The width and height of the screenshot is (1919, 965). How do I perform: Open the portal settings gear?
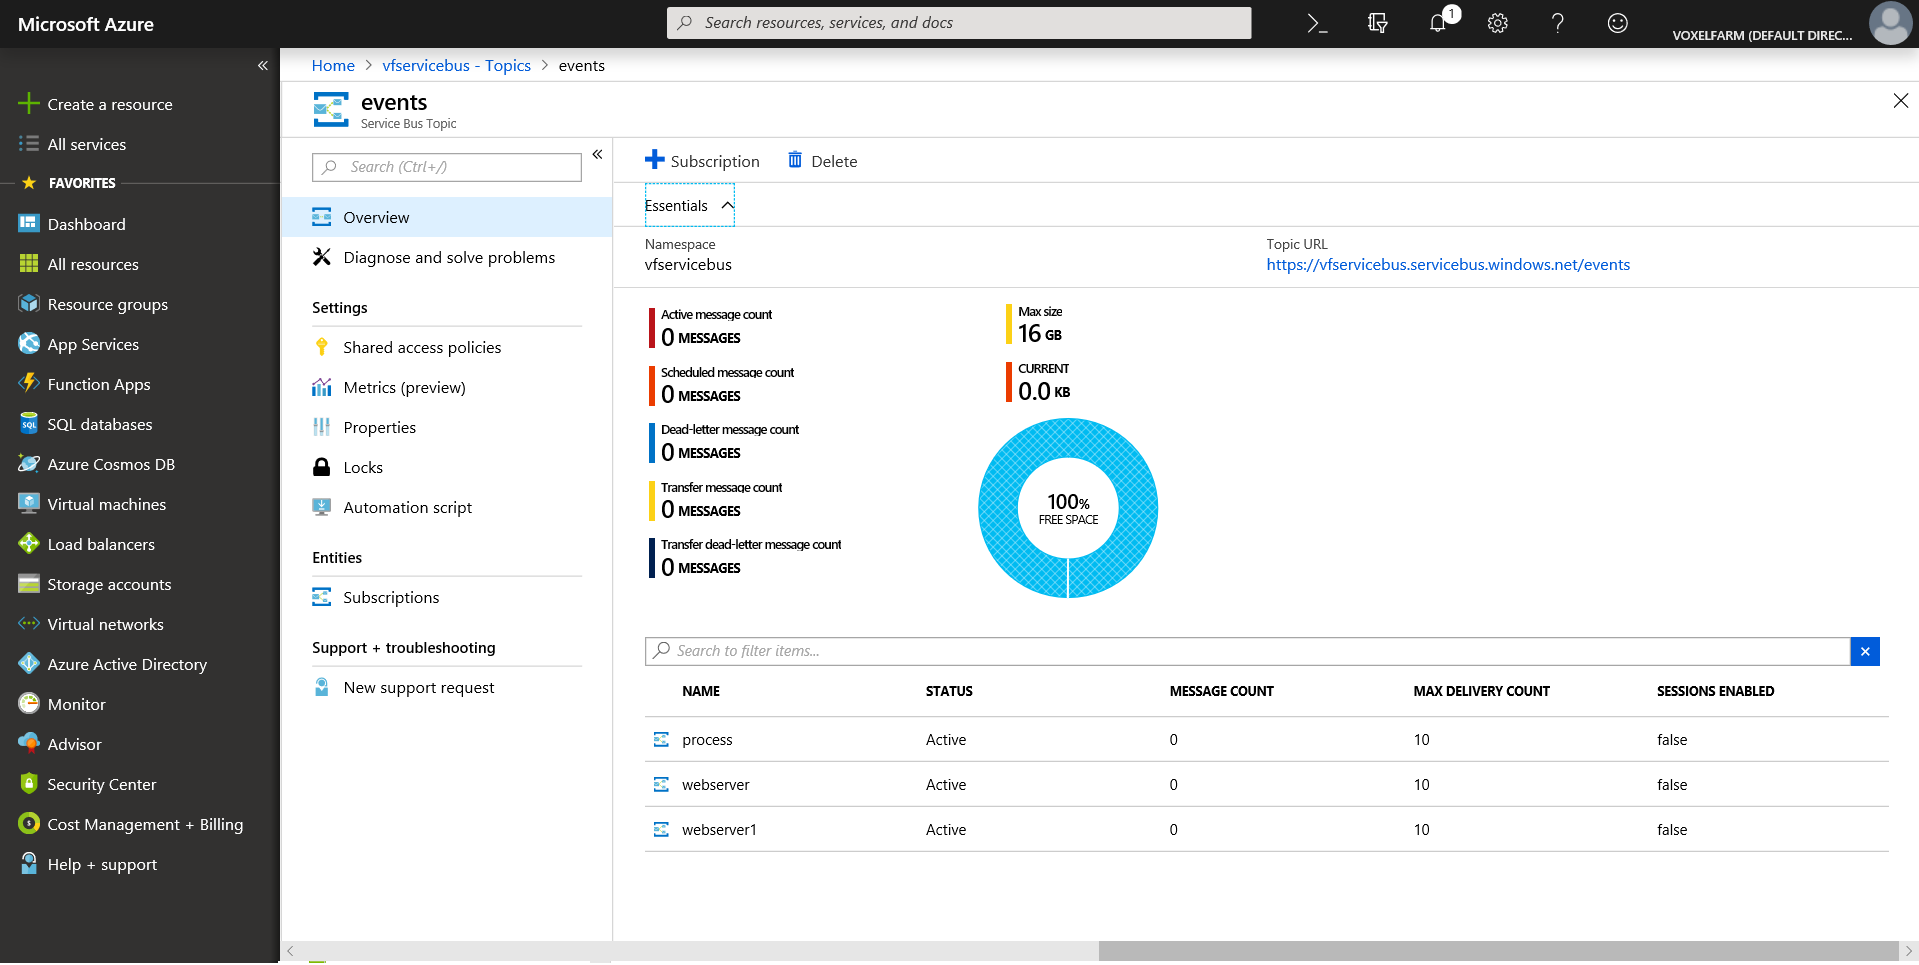1497,23
